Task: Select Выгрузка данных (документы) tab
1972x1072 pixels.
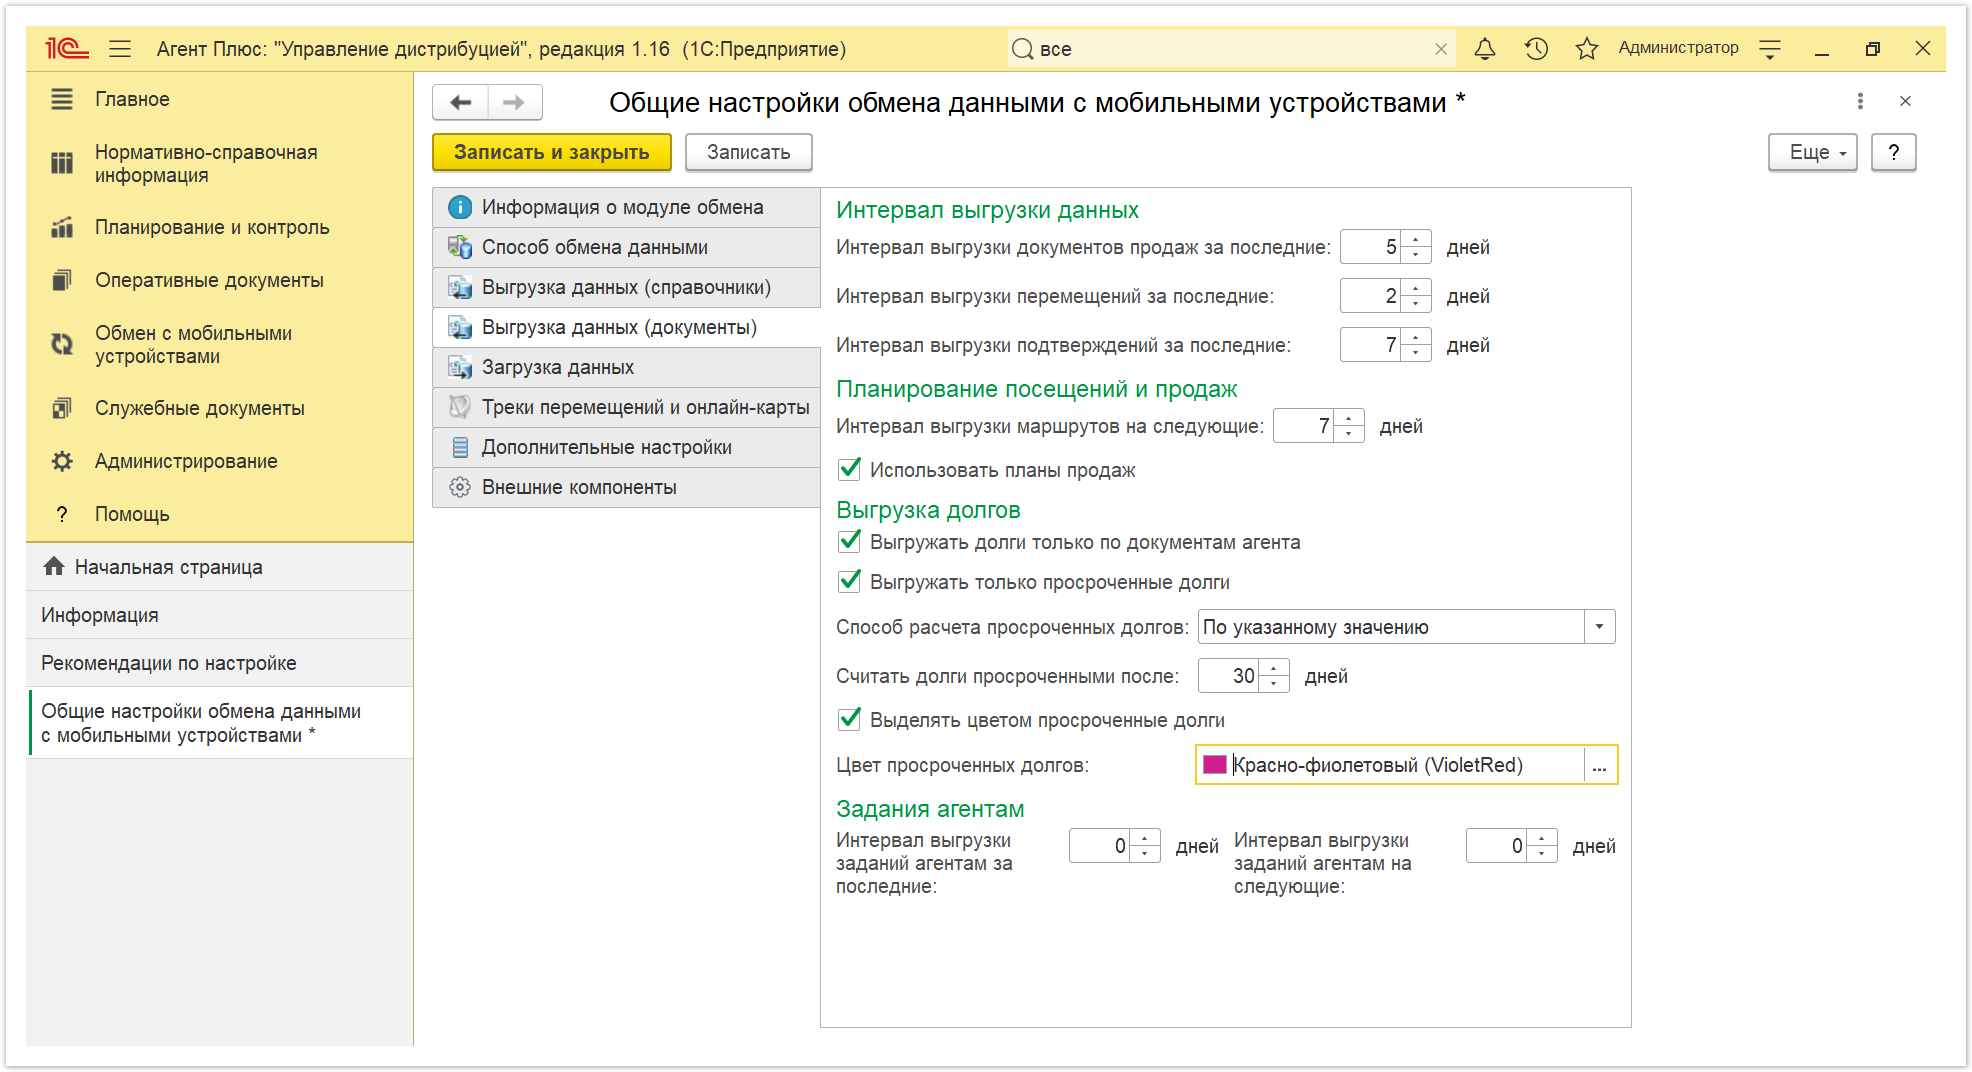Action: [626, 327]
